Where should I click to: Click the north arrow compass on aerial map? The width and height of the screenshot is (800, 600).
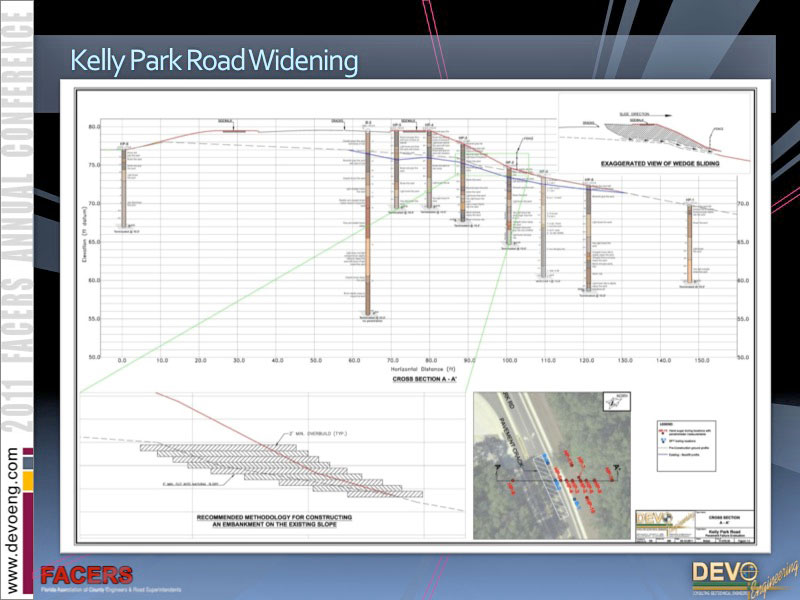(x=613, y=402)
